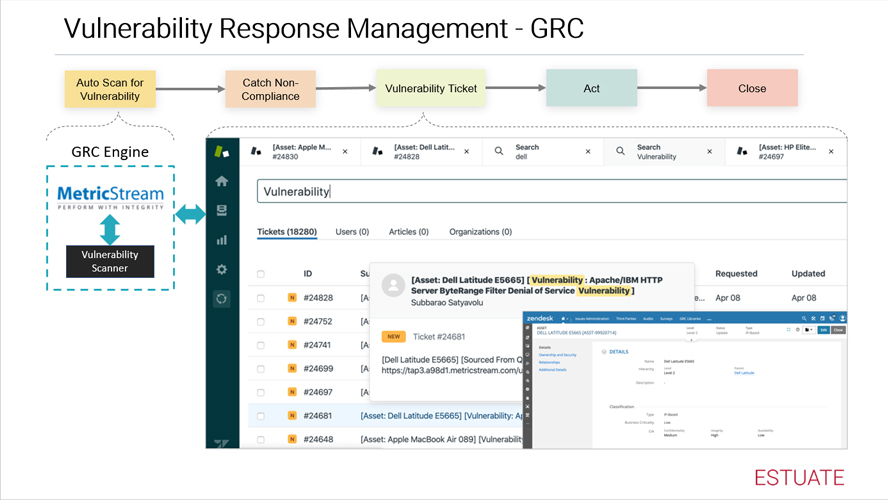Open Audits menu in small window
The height and width of the screenshot is (500, 888).
(x=648, y=319)
